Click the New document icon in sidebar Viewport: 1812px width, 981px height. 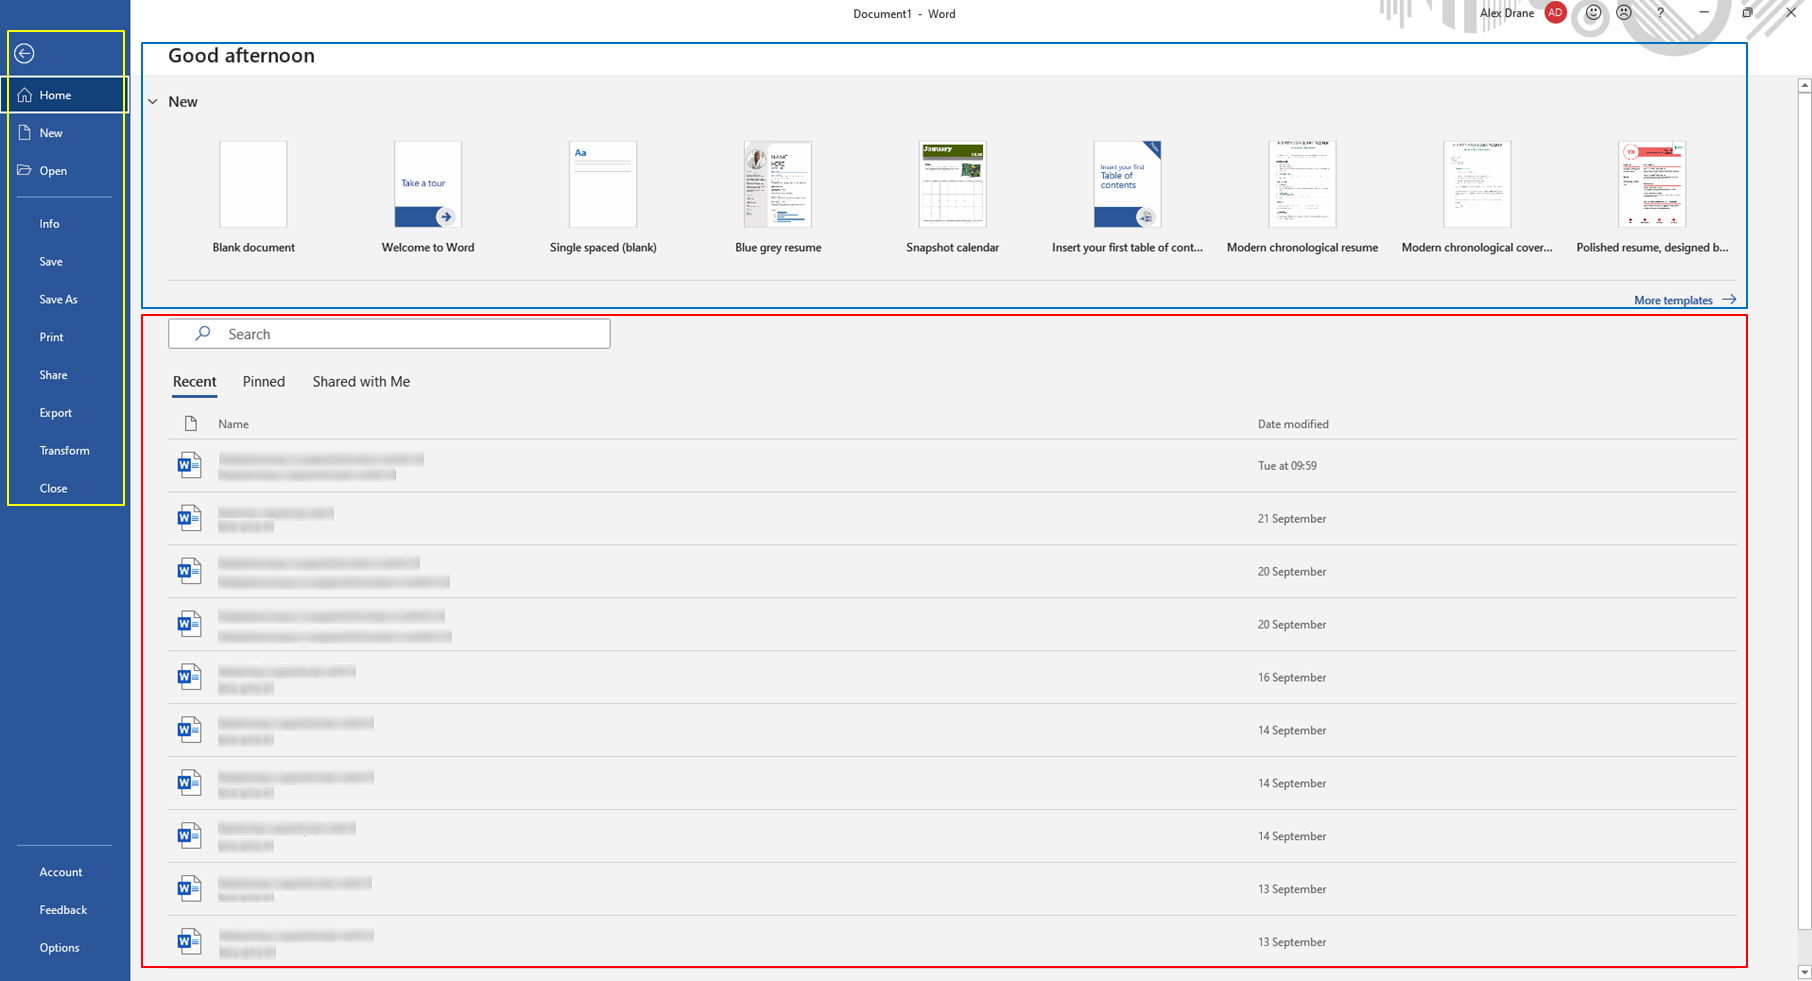click(25, 133)
